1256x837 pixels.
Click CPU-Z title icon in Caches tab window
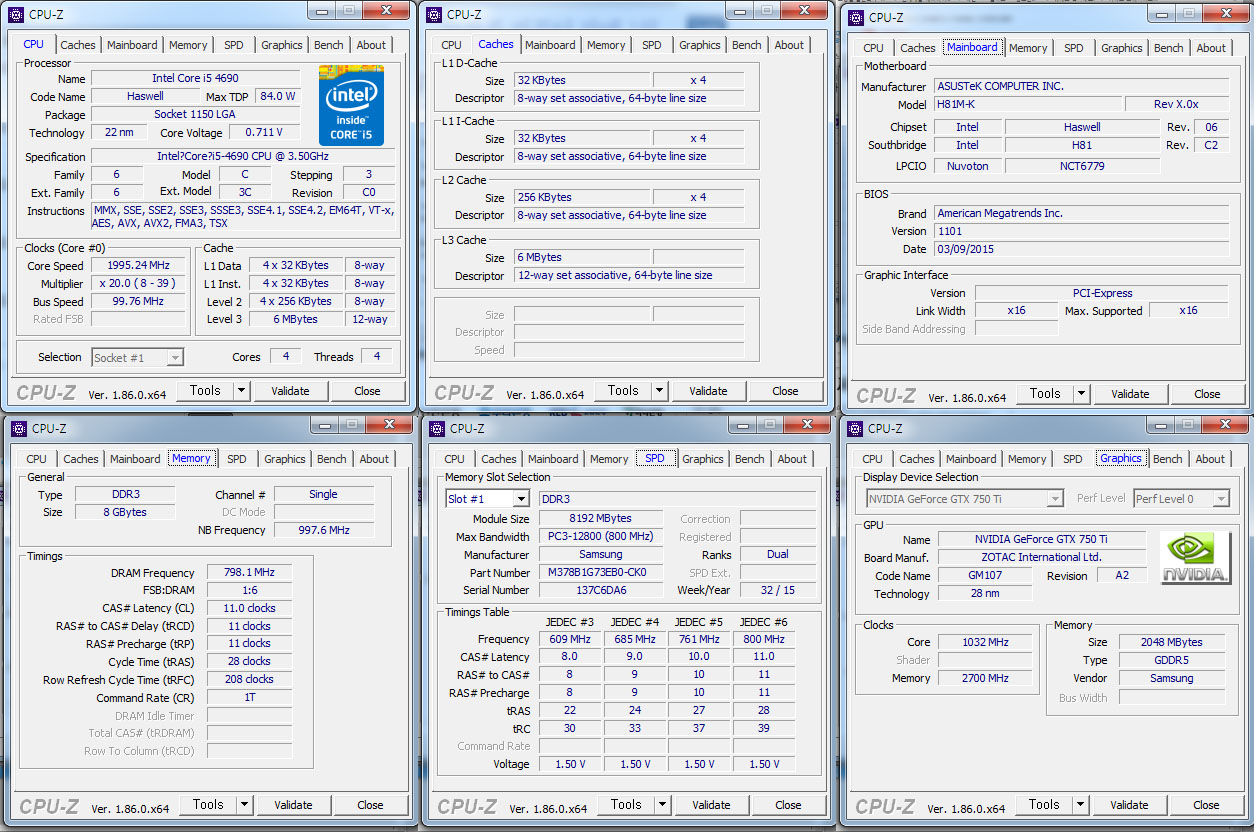click(435, 14)
